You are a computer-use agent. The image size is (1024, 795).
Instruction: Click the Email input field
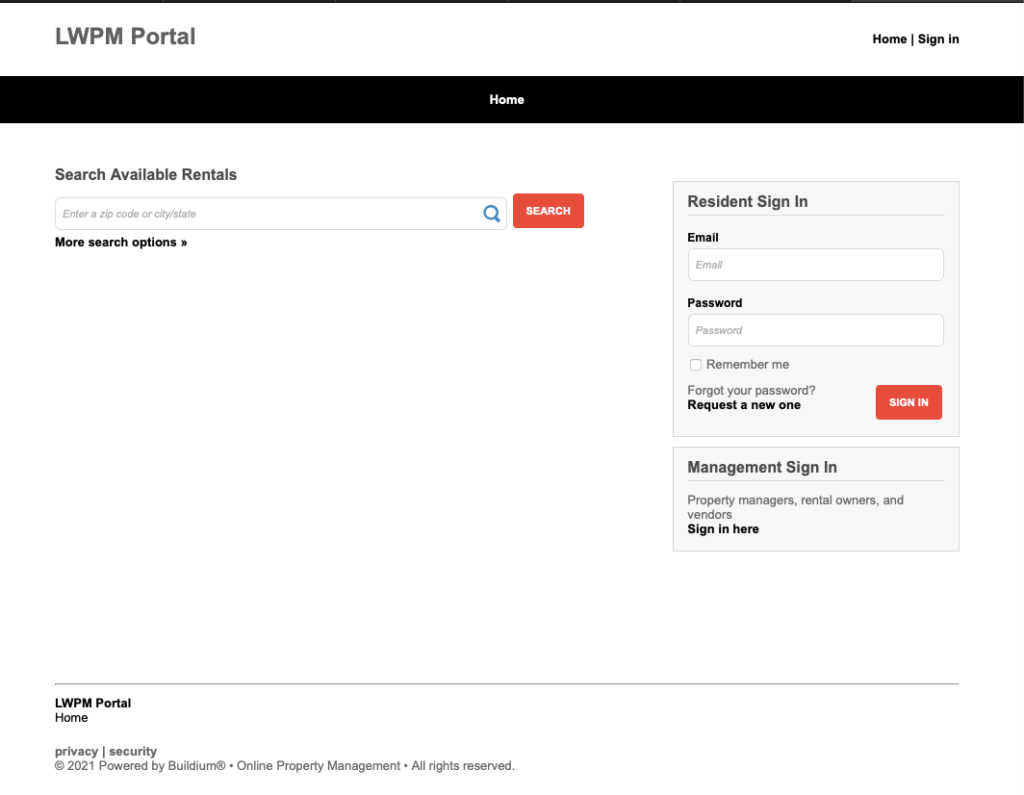(x=815, y=265)
